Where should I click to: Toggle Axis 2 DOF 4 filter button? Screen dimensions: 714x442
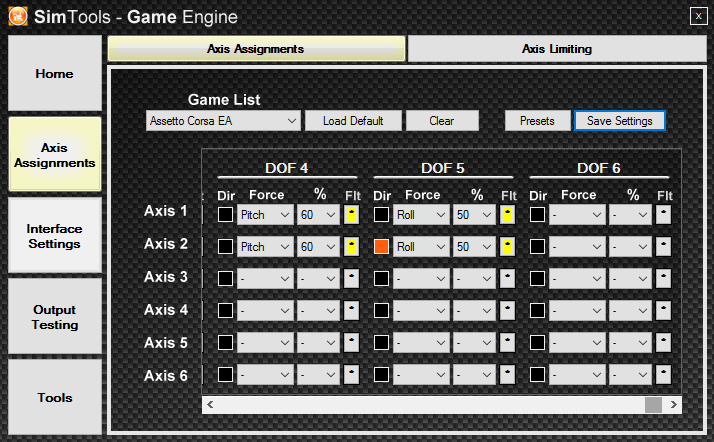[x=352, y=246]
